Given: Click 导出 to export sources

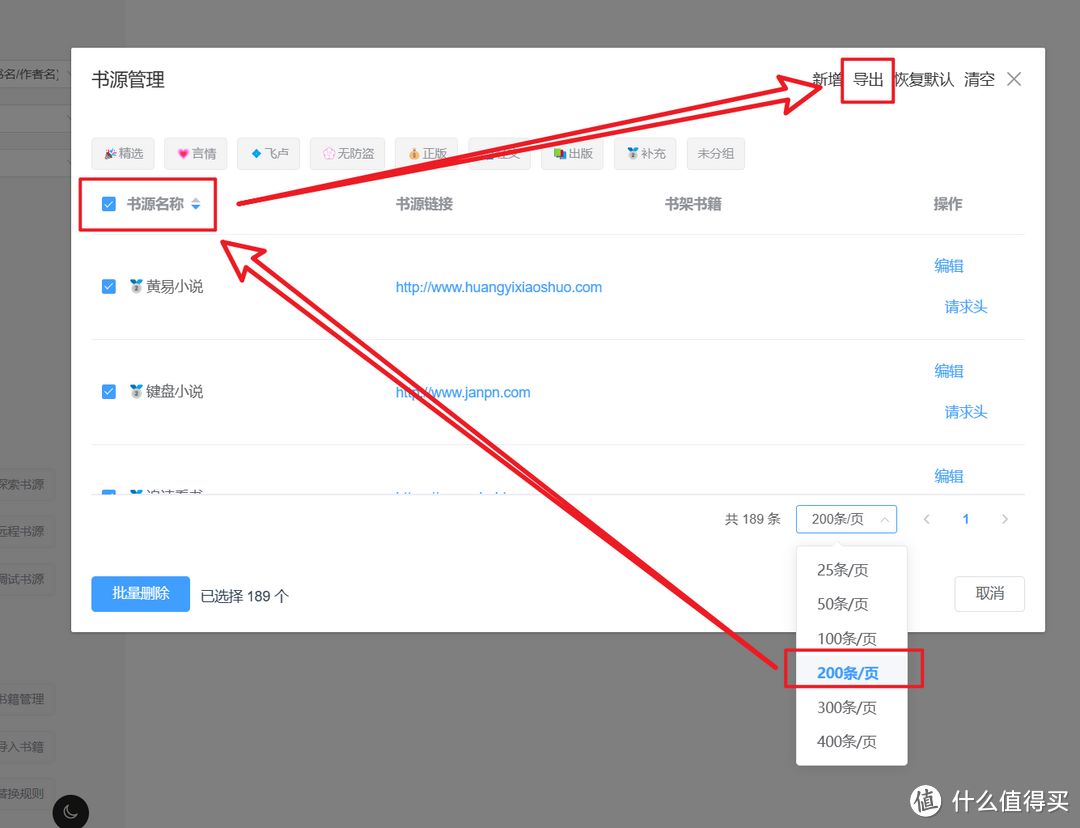Looking at the screenshot, I should point(868,79).
